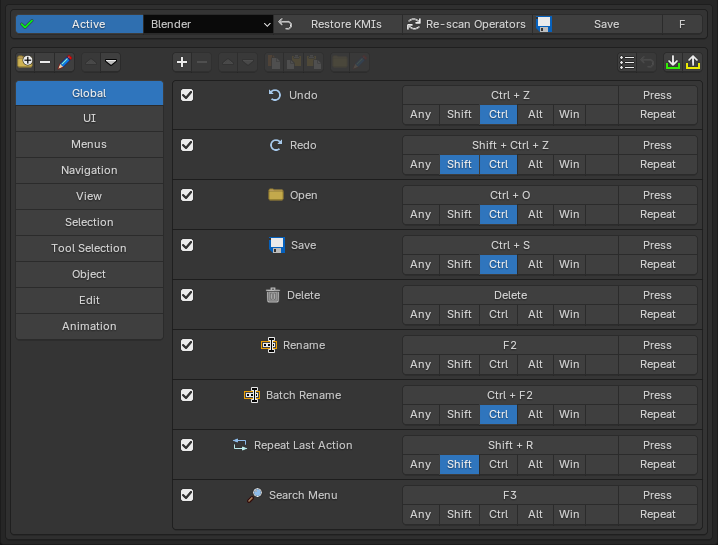This screenshot has height=545, width=718.
Task: Move group down with white arrow icon
Action: [x=111, y=62]
